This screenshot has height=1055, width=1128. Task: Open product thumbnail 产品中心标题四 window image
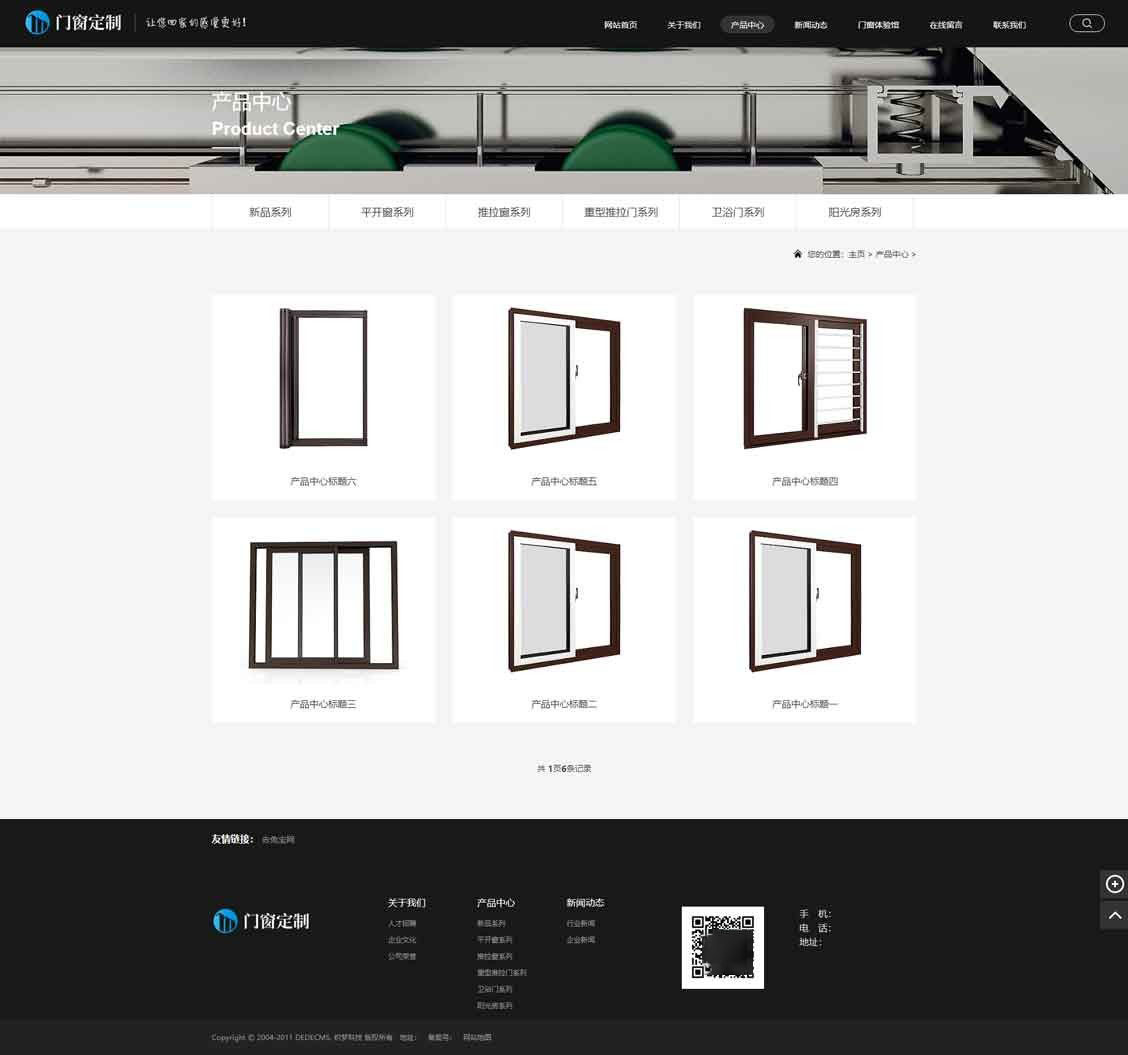(x=804, y=378)
